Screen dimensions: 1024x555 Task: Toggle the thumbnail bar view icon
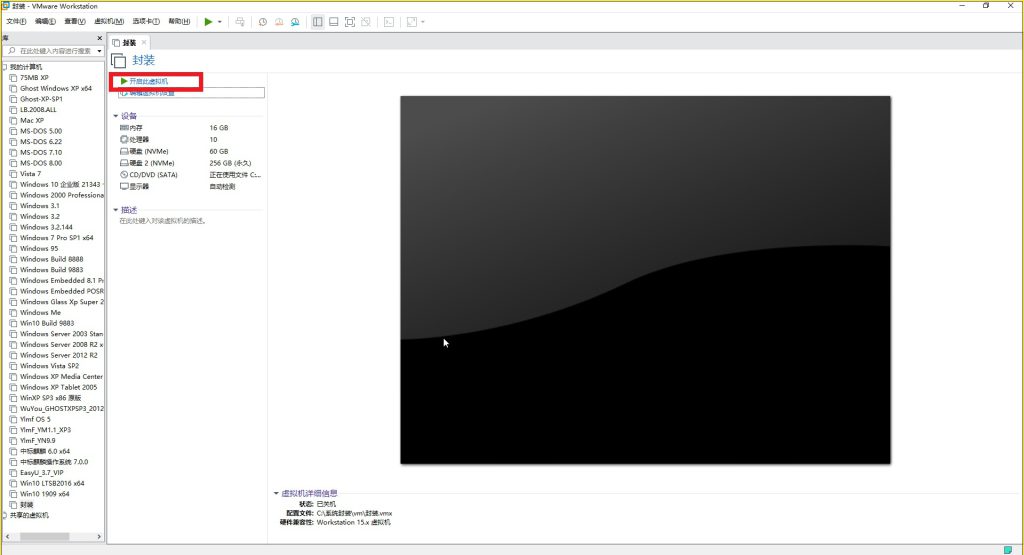click(333, 21)
